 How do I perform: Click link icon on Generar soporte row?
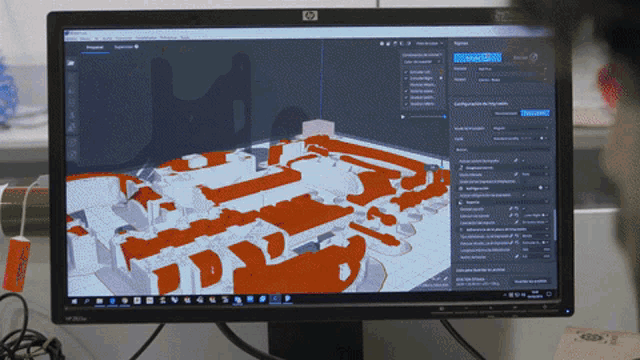(x=511, y=209)
